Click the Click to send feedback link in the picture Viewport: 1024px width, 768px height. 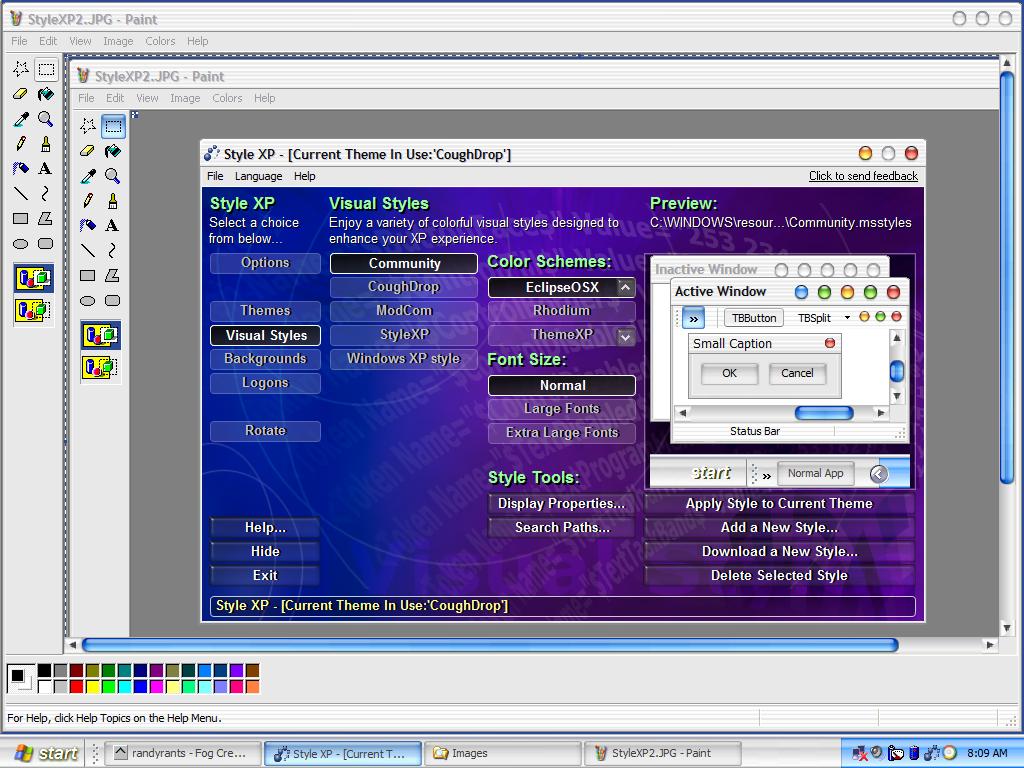tap(863, 176)
